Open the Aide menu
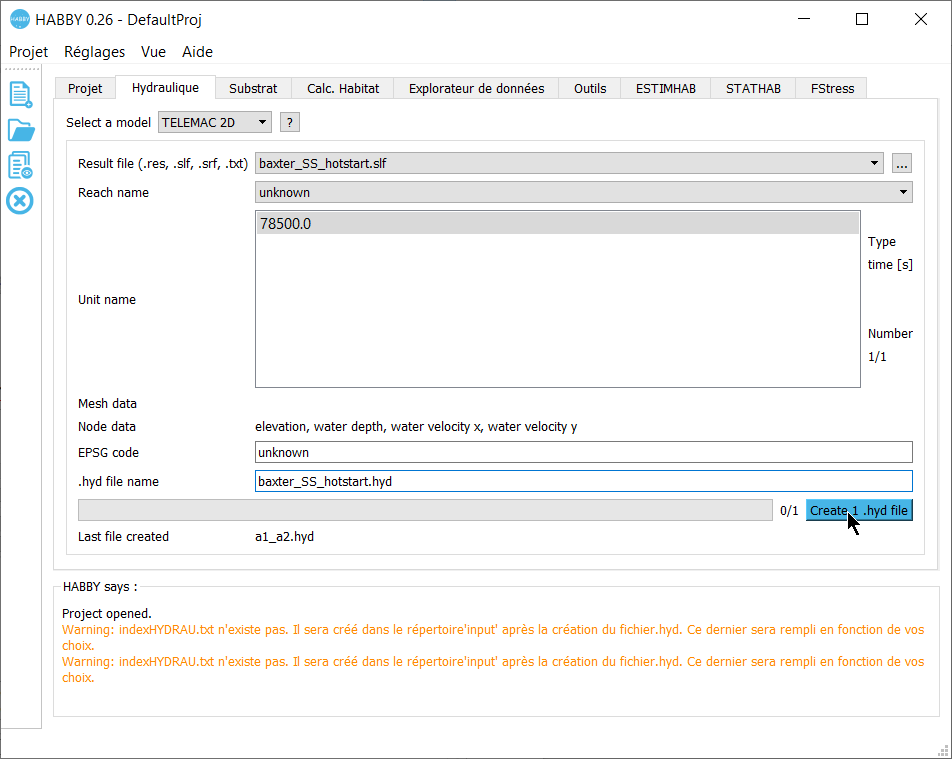The image size is (952, 759). click(197, 52)
